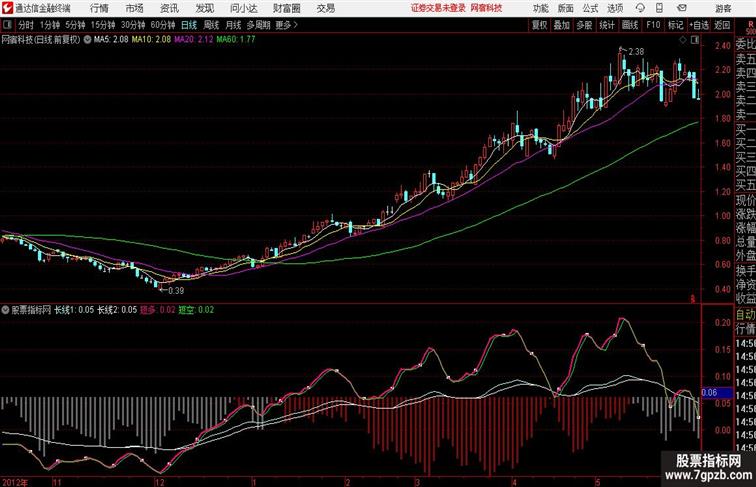Toggle the side panel icon beside the diamond
Image resolution: width=756 pixels, height=487 pixels.
pyautogui.click(x=695, y=40)
